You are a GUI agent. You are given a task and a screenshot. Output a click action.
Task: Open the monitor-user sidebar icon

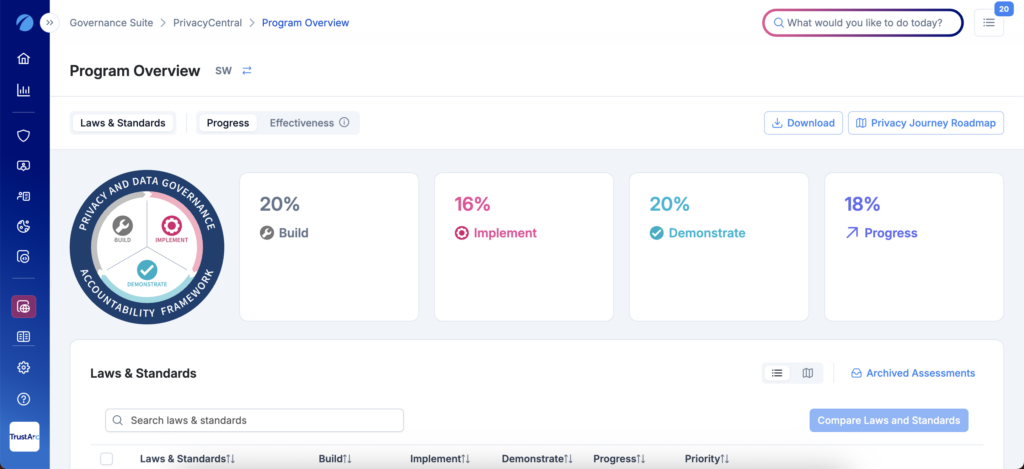24,166
